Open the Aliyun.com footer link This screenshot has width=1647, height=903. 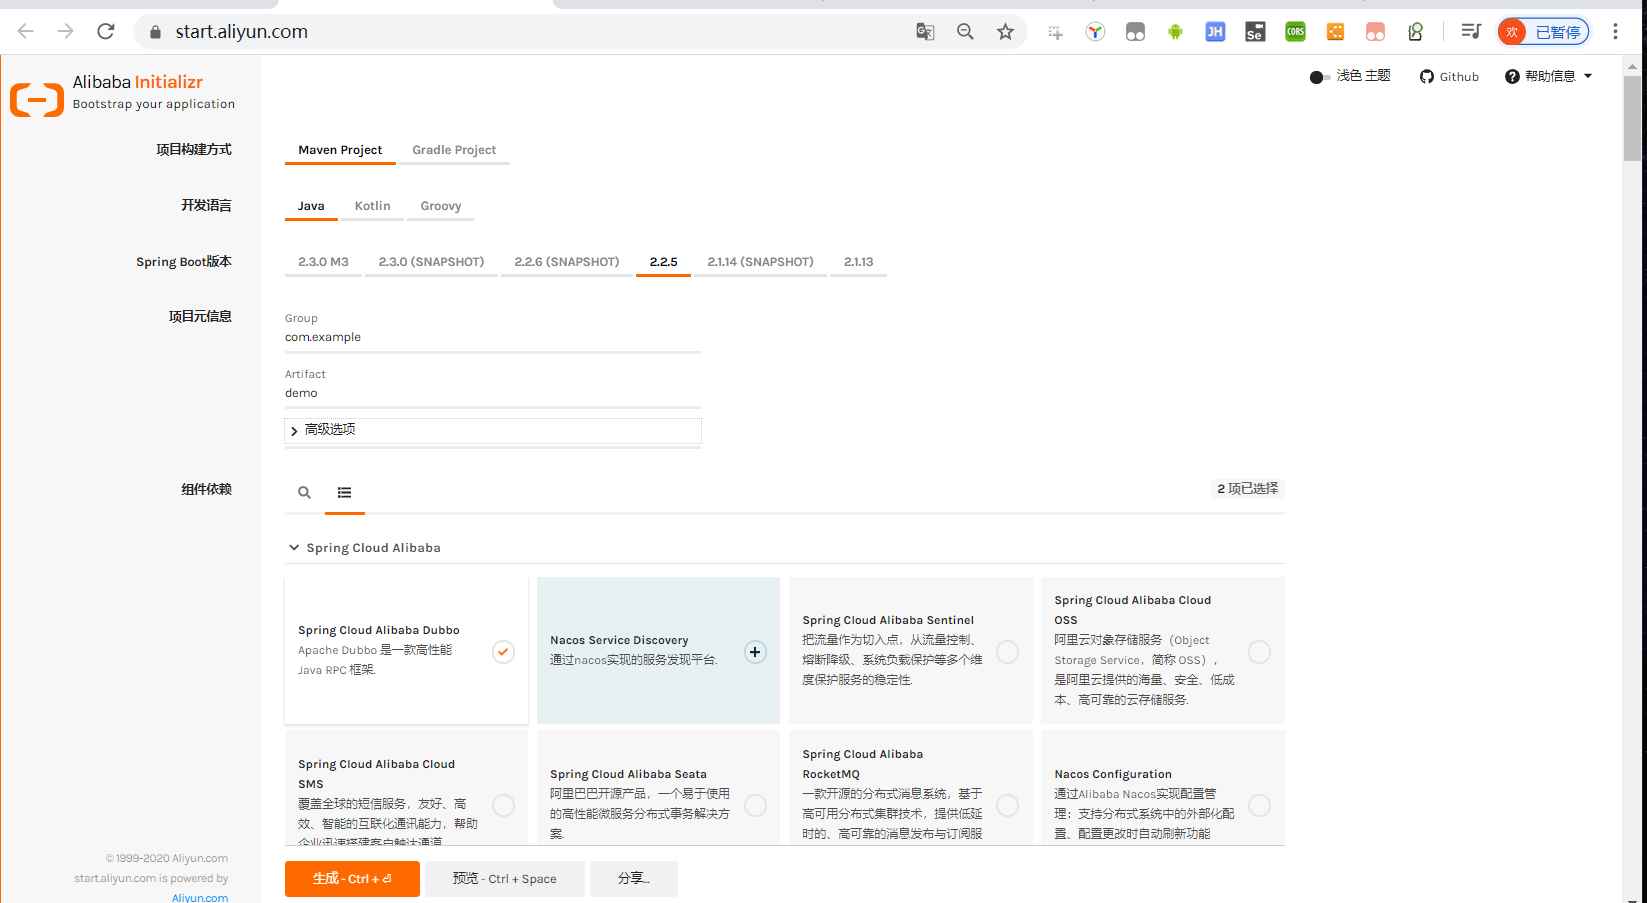(200, 898)
